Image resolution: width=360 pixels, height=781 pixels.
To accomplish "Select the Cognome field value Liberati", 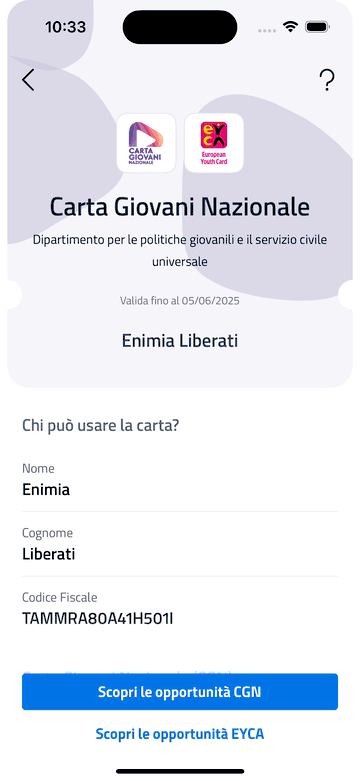I will [49, 554].
